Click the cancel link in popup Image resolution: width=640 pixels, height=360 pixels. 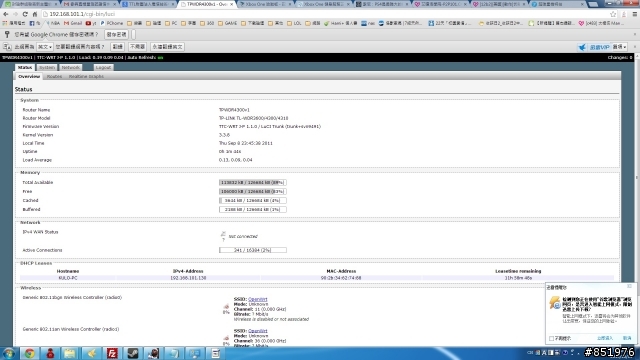627,338
